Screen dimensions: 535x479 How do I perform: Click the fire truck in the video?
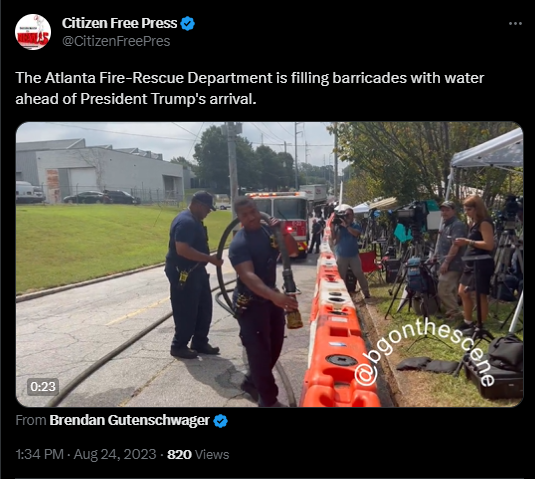[x=280, y=222]
